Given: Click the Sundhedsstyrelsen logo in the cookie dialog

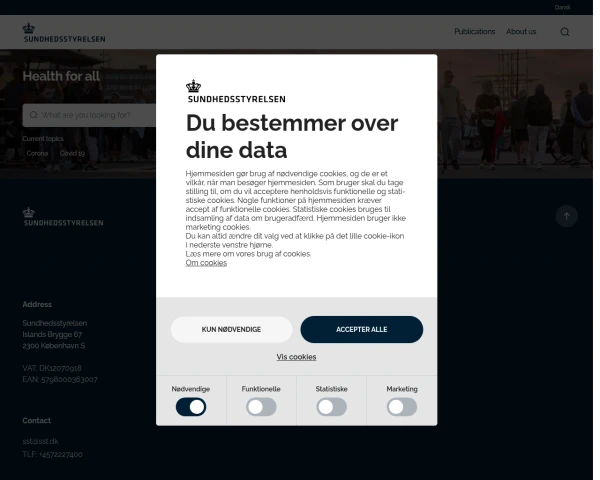Looking at the screenshot, I should [x=236, y=91].
